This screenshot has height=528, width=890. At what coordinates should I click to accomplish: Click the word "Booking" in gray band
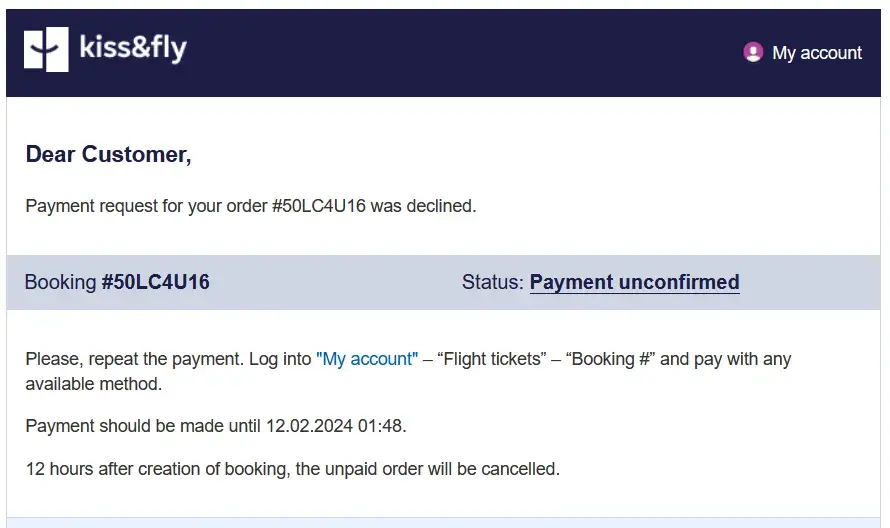click(x=60, y=282)
